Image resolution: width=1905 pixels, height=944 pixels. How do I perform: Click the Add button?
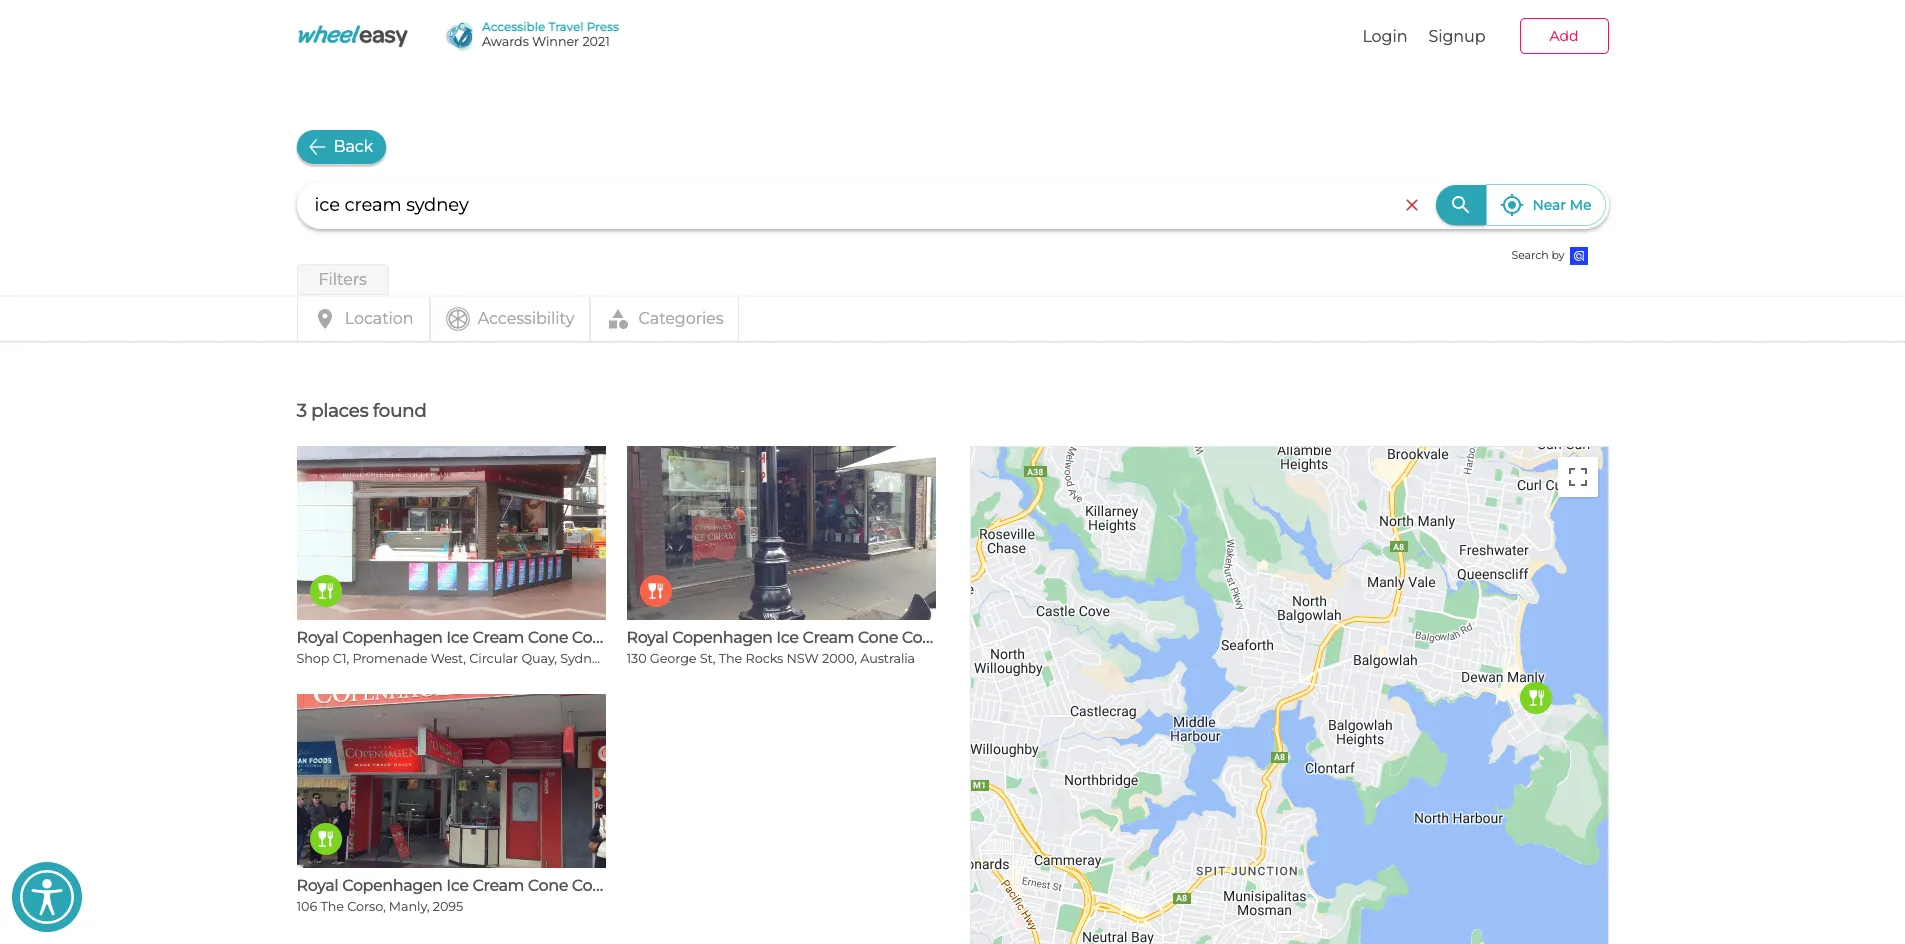pyautogui.click(x=1563, y=36)
